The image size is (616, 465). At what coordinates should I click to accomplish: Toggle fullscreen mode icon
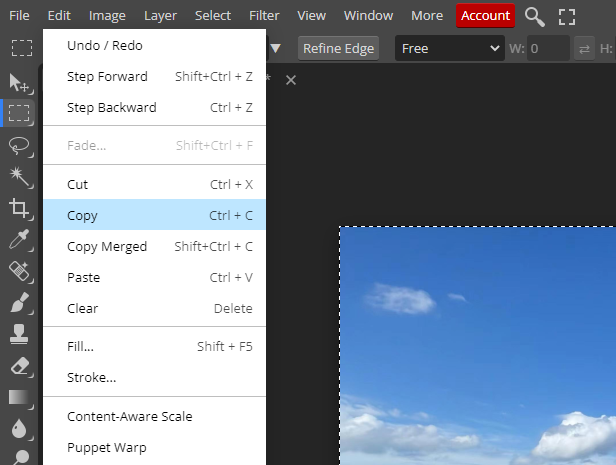567,16
